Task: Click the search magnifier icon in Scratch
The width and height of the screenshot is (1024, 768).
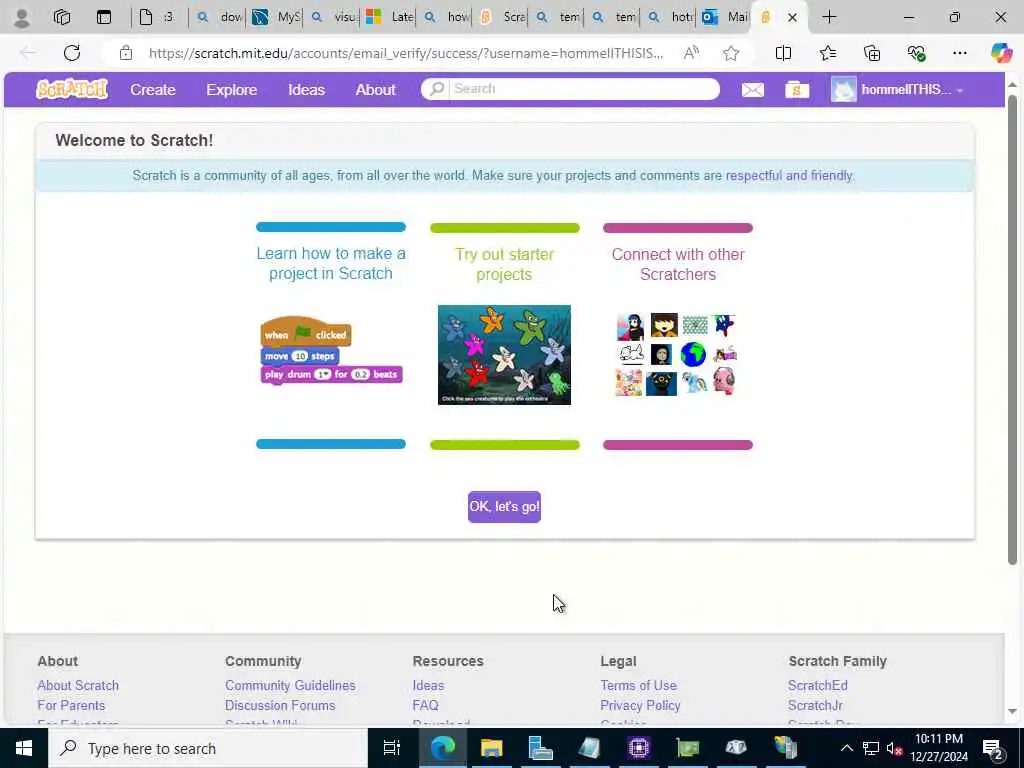Action: pos(437,88)
